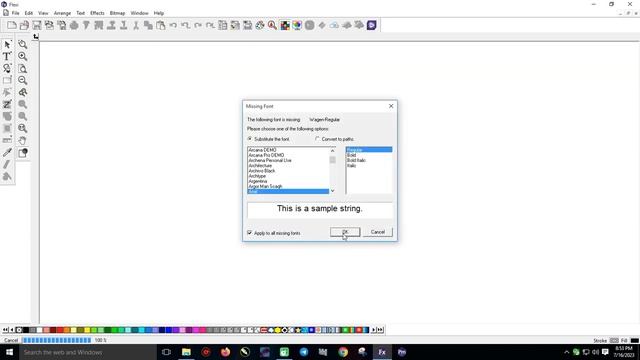
Task: Advance color palette with the right arrow
Action: point(373,330)
